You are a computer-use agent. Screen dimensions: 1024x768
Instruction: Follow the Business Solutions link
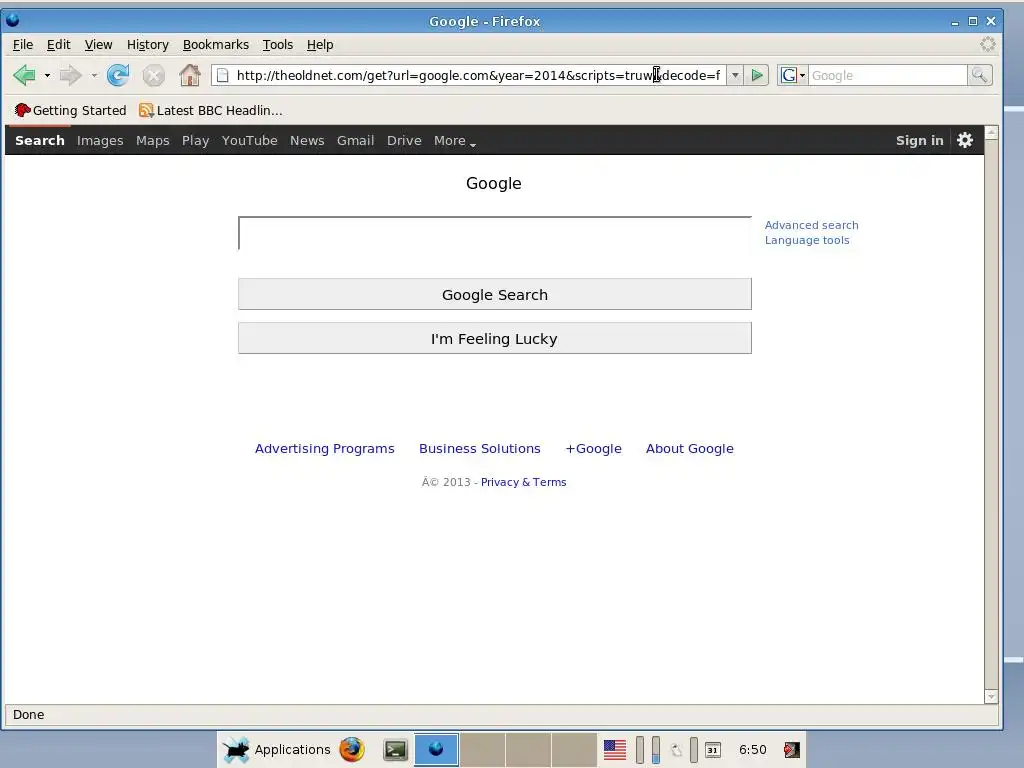(479, 449)
